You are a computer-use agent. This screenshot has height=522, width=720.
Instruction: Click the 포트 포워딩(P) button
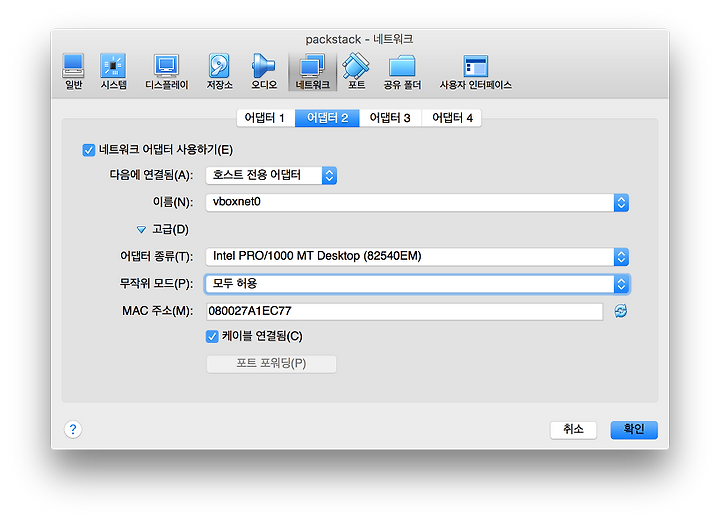pyautogui.click(x=271, y=364)
